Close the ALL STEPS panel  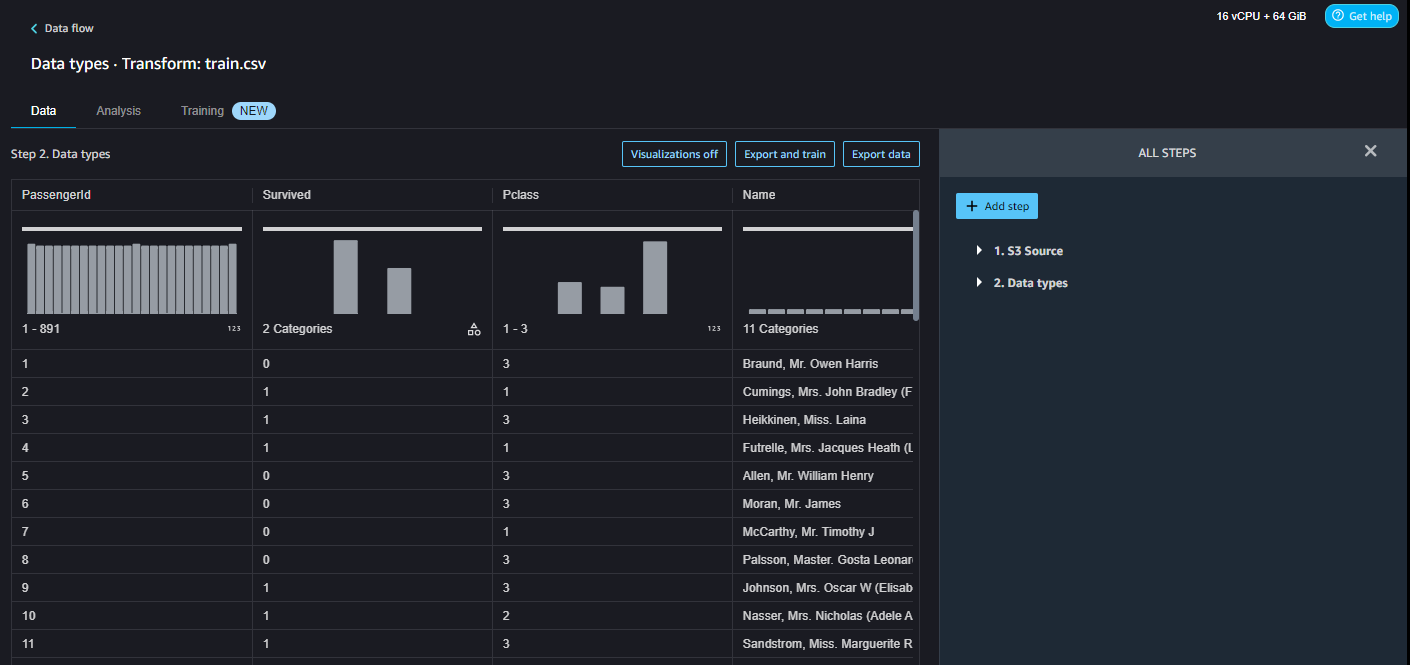1370,150
